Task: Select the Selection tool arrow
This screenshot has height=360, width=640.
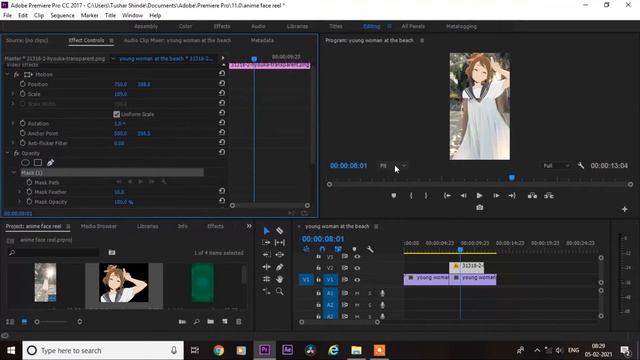Action: pos(266,231)
